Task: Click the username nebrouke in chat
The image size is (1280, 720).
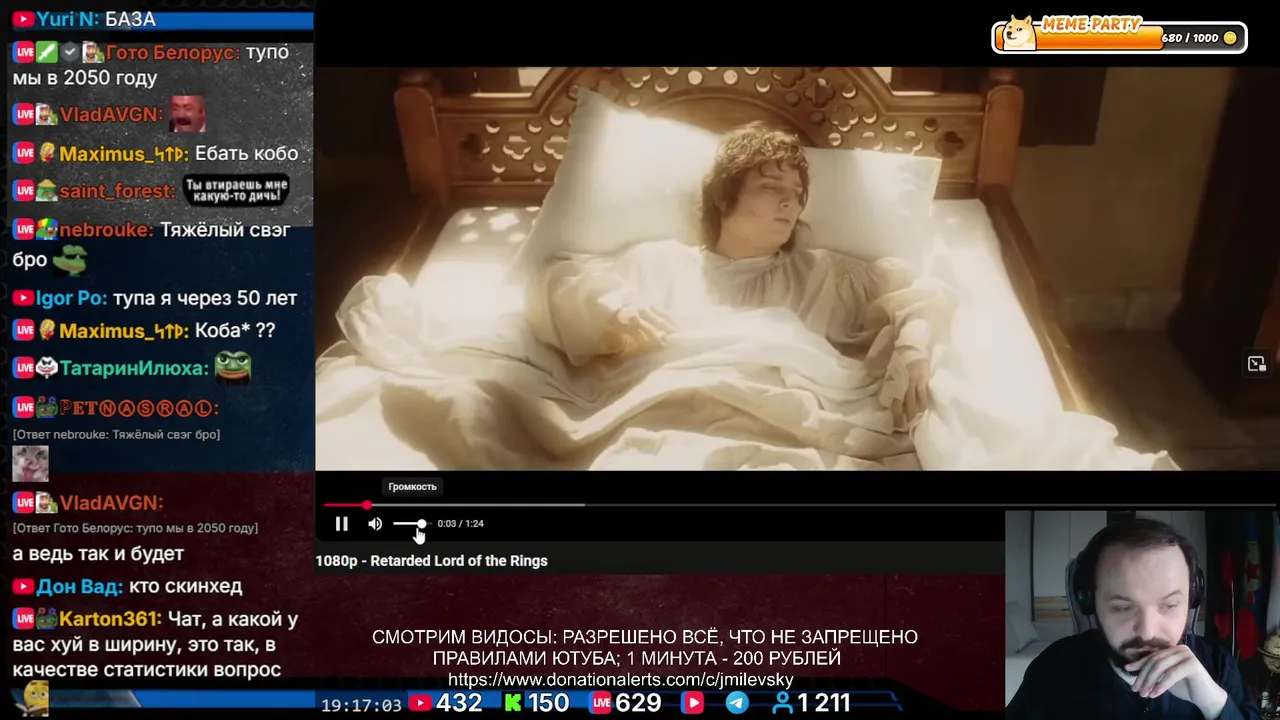Action: (106, 230)
